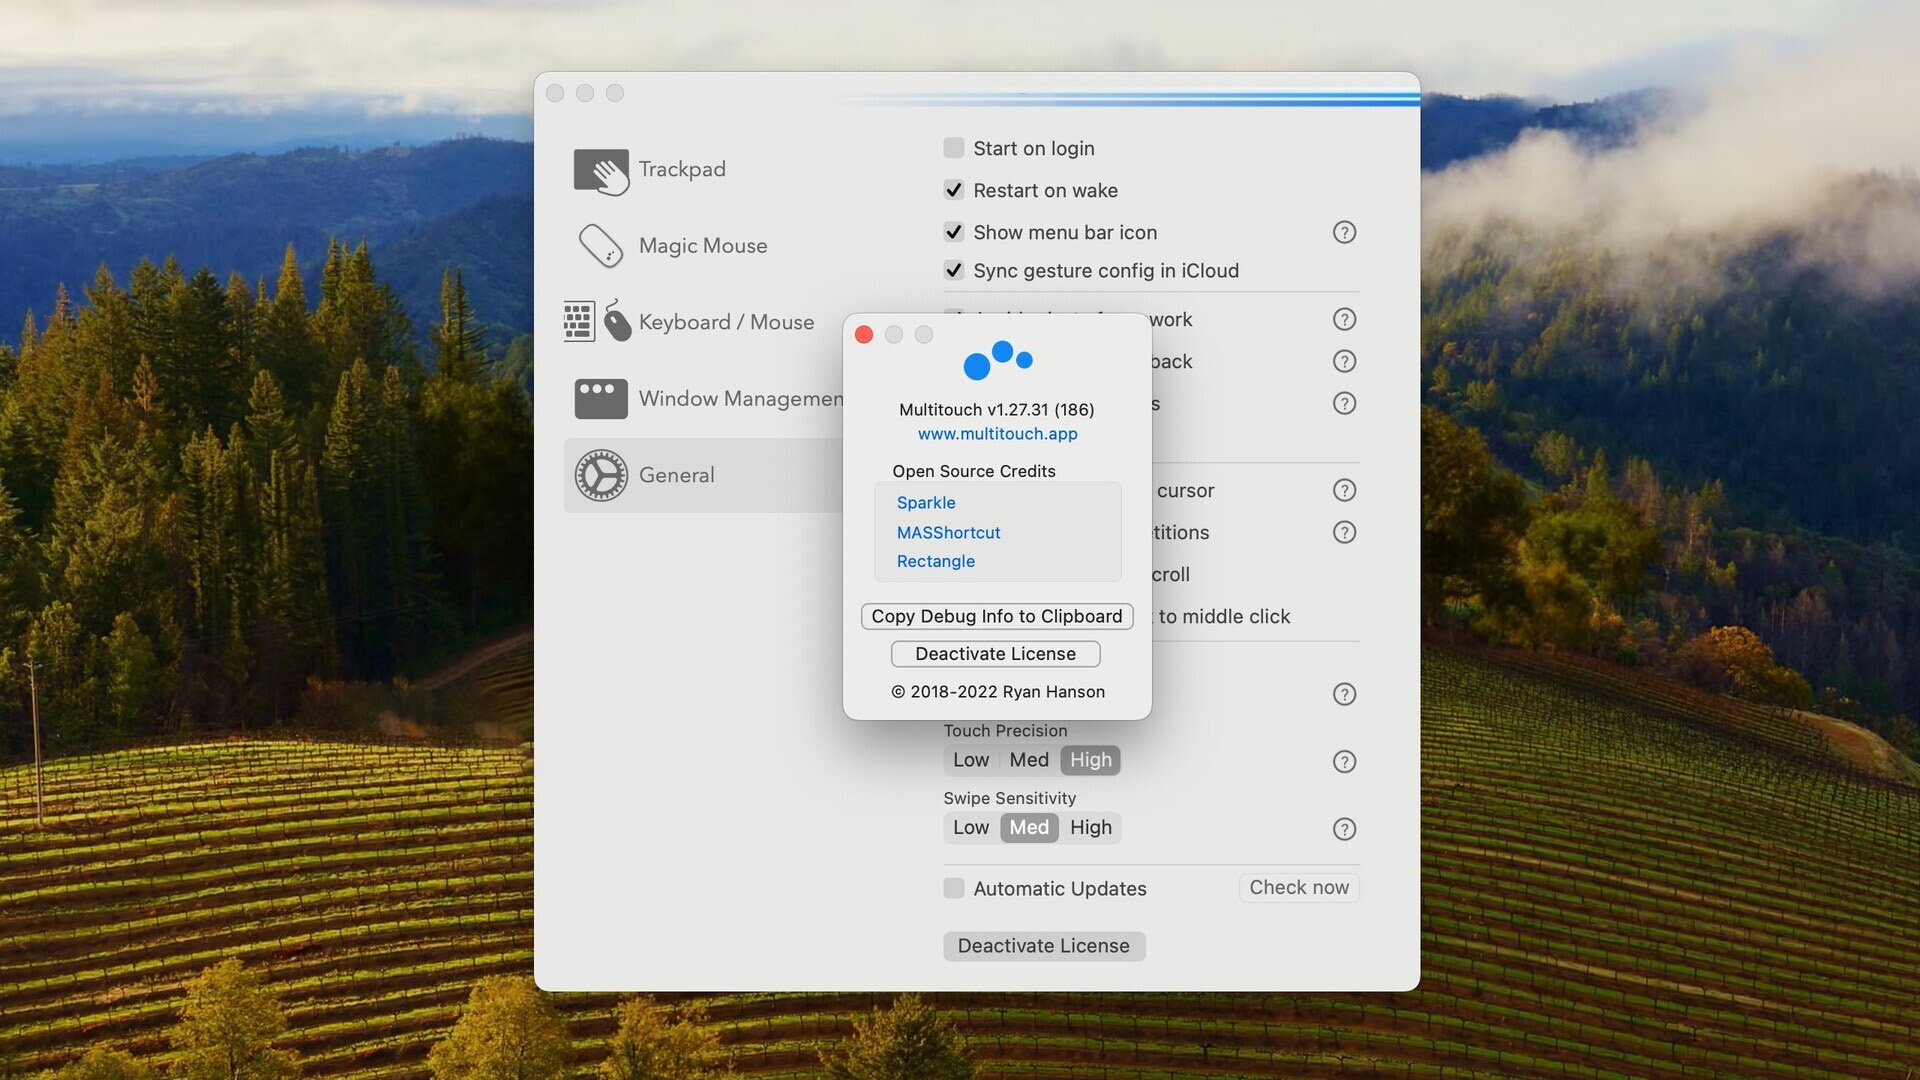The width and height of the screenshot is (1920, 1080).
Task: Set Touch Precision to Low
Action: click(969, 760)
